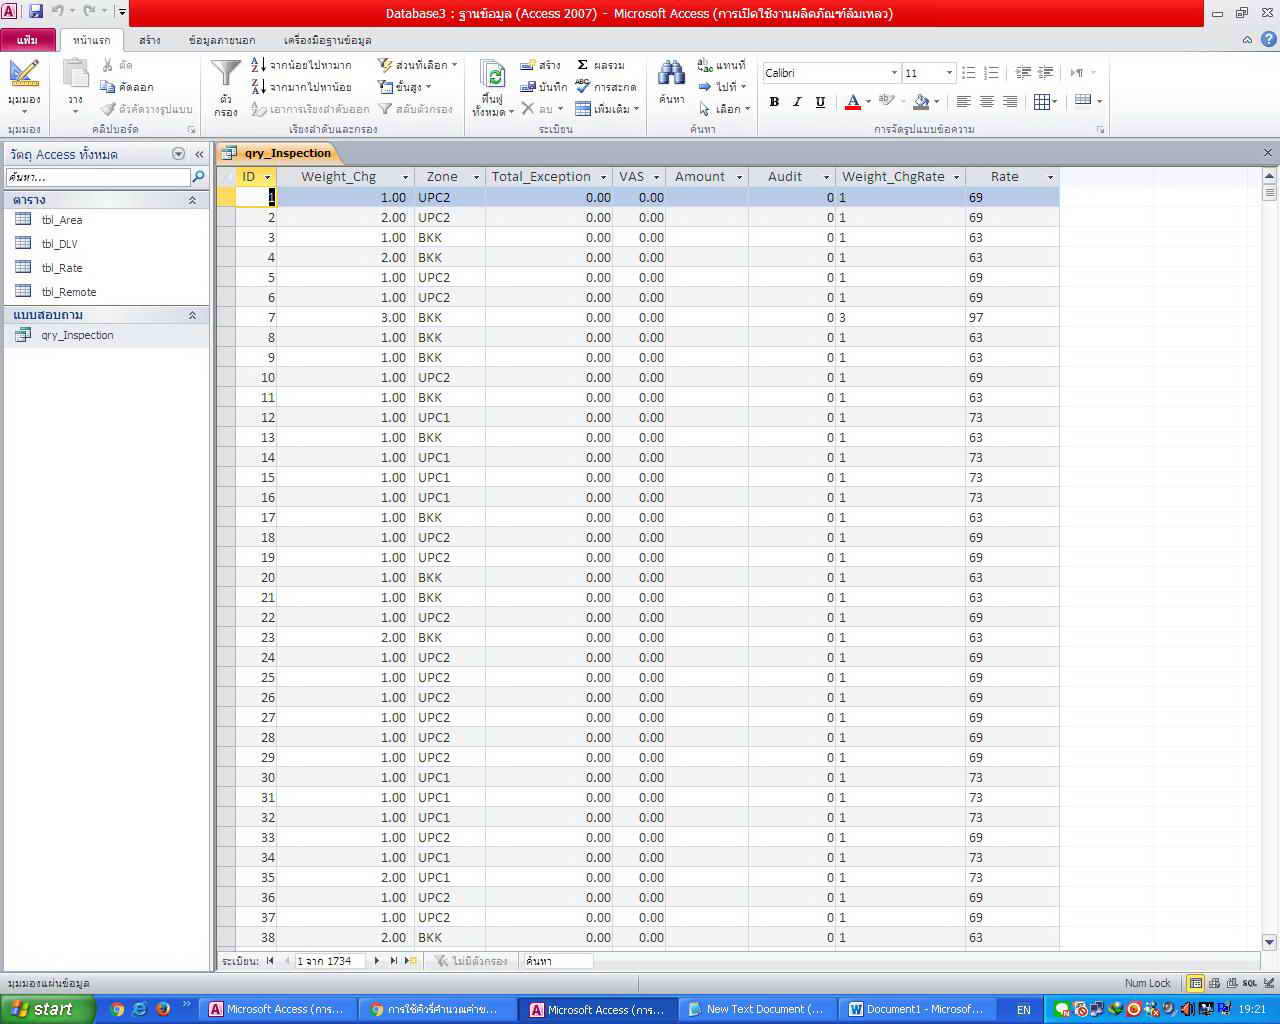This screenshot has width=1280, height=1024.
Task: Switch to External Data (ข้อมูลภายนอก) tab
Action: (x=222, y=40)
